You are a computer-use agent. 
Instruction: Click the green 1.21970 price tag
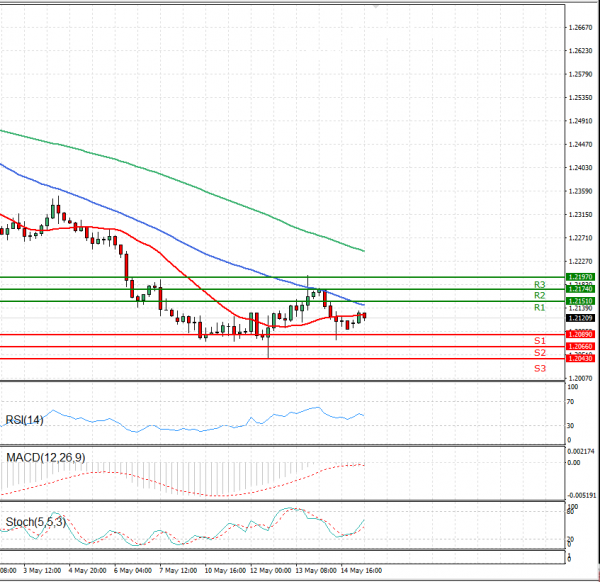coord(580,277)
